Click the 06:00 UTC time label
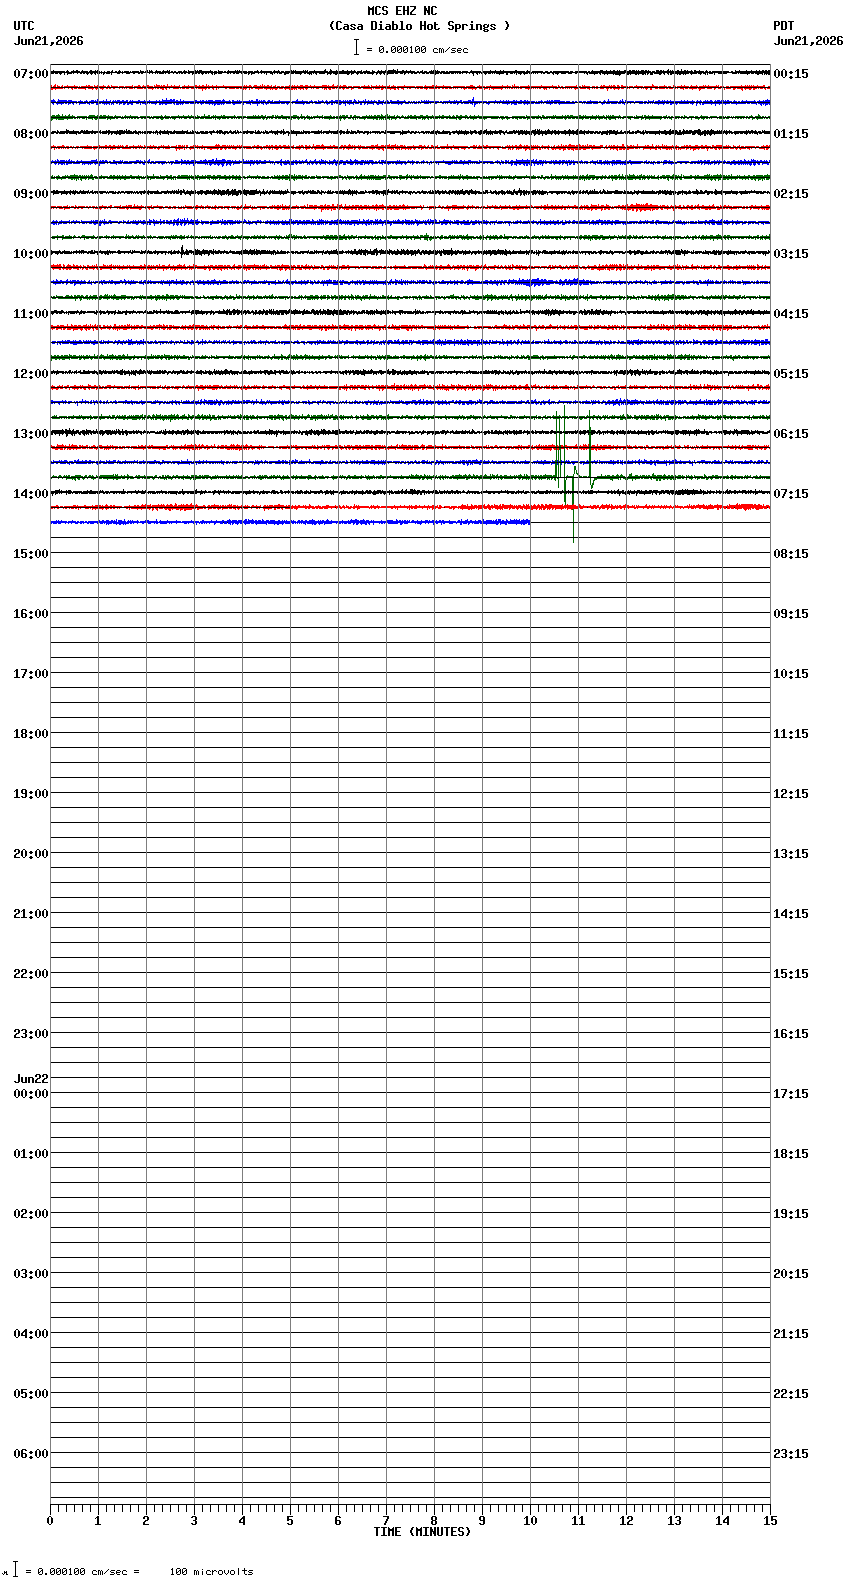850x1584 pixels. pos(31,1454)
